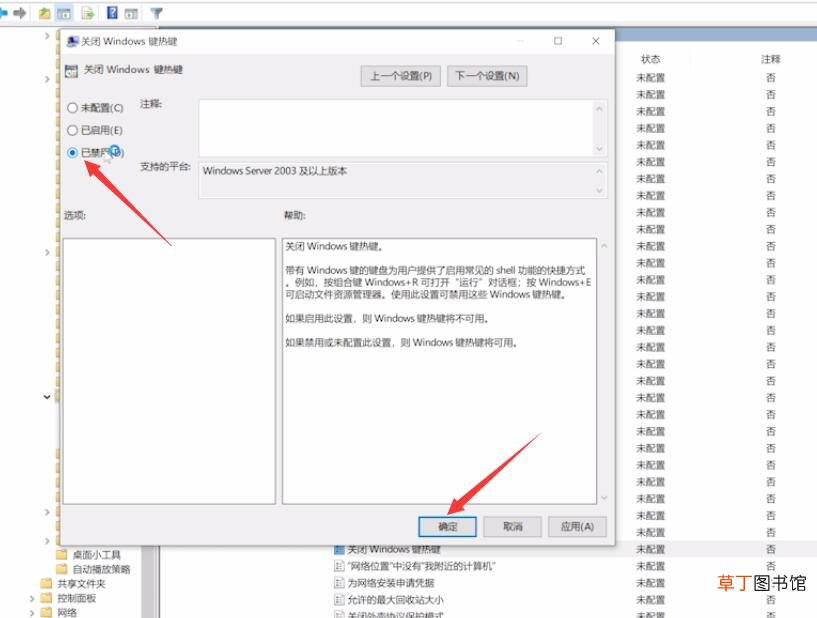This screenshot has height=618, width=817.
Task: Click the 应用(A) button
Action: pos(577,527)
